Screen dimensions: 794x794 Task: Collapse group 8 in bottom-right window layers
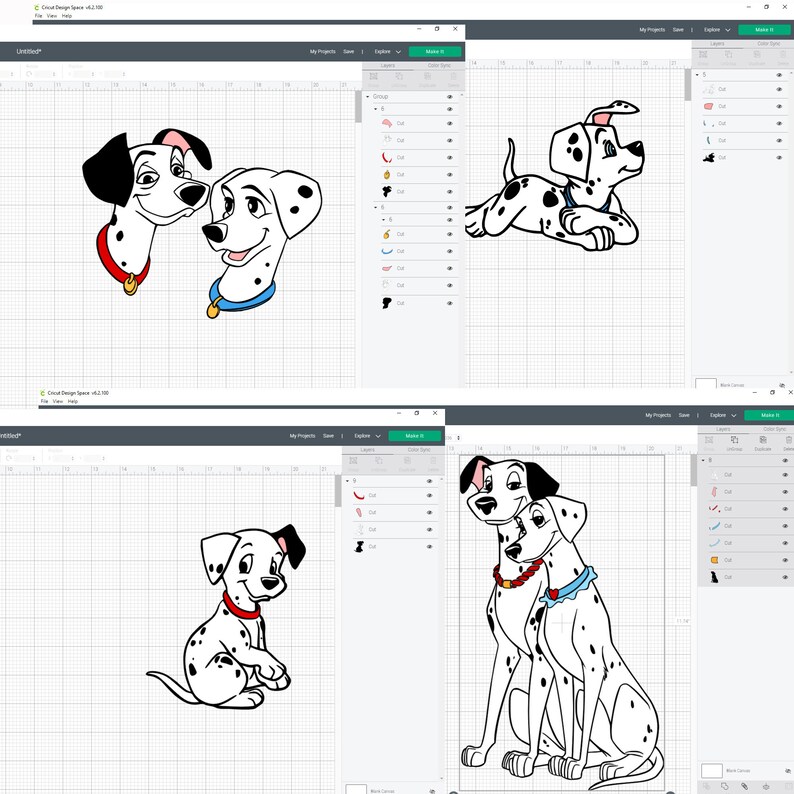point(703,460)
